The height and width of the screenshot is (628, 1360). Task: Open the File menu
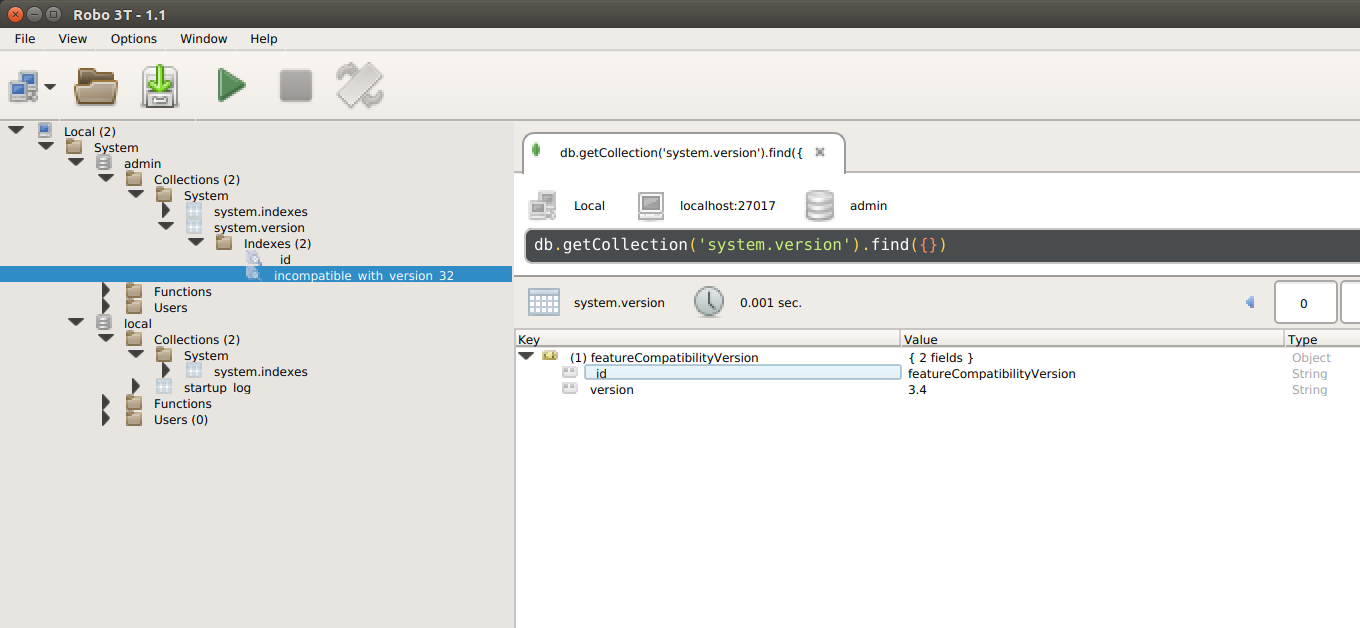click(x=25, y=39)
